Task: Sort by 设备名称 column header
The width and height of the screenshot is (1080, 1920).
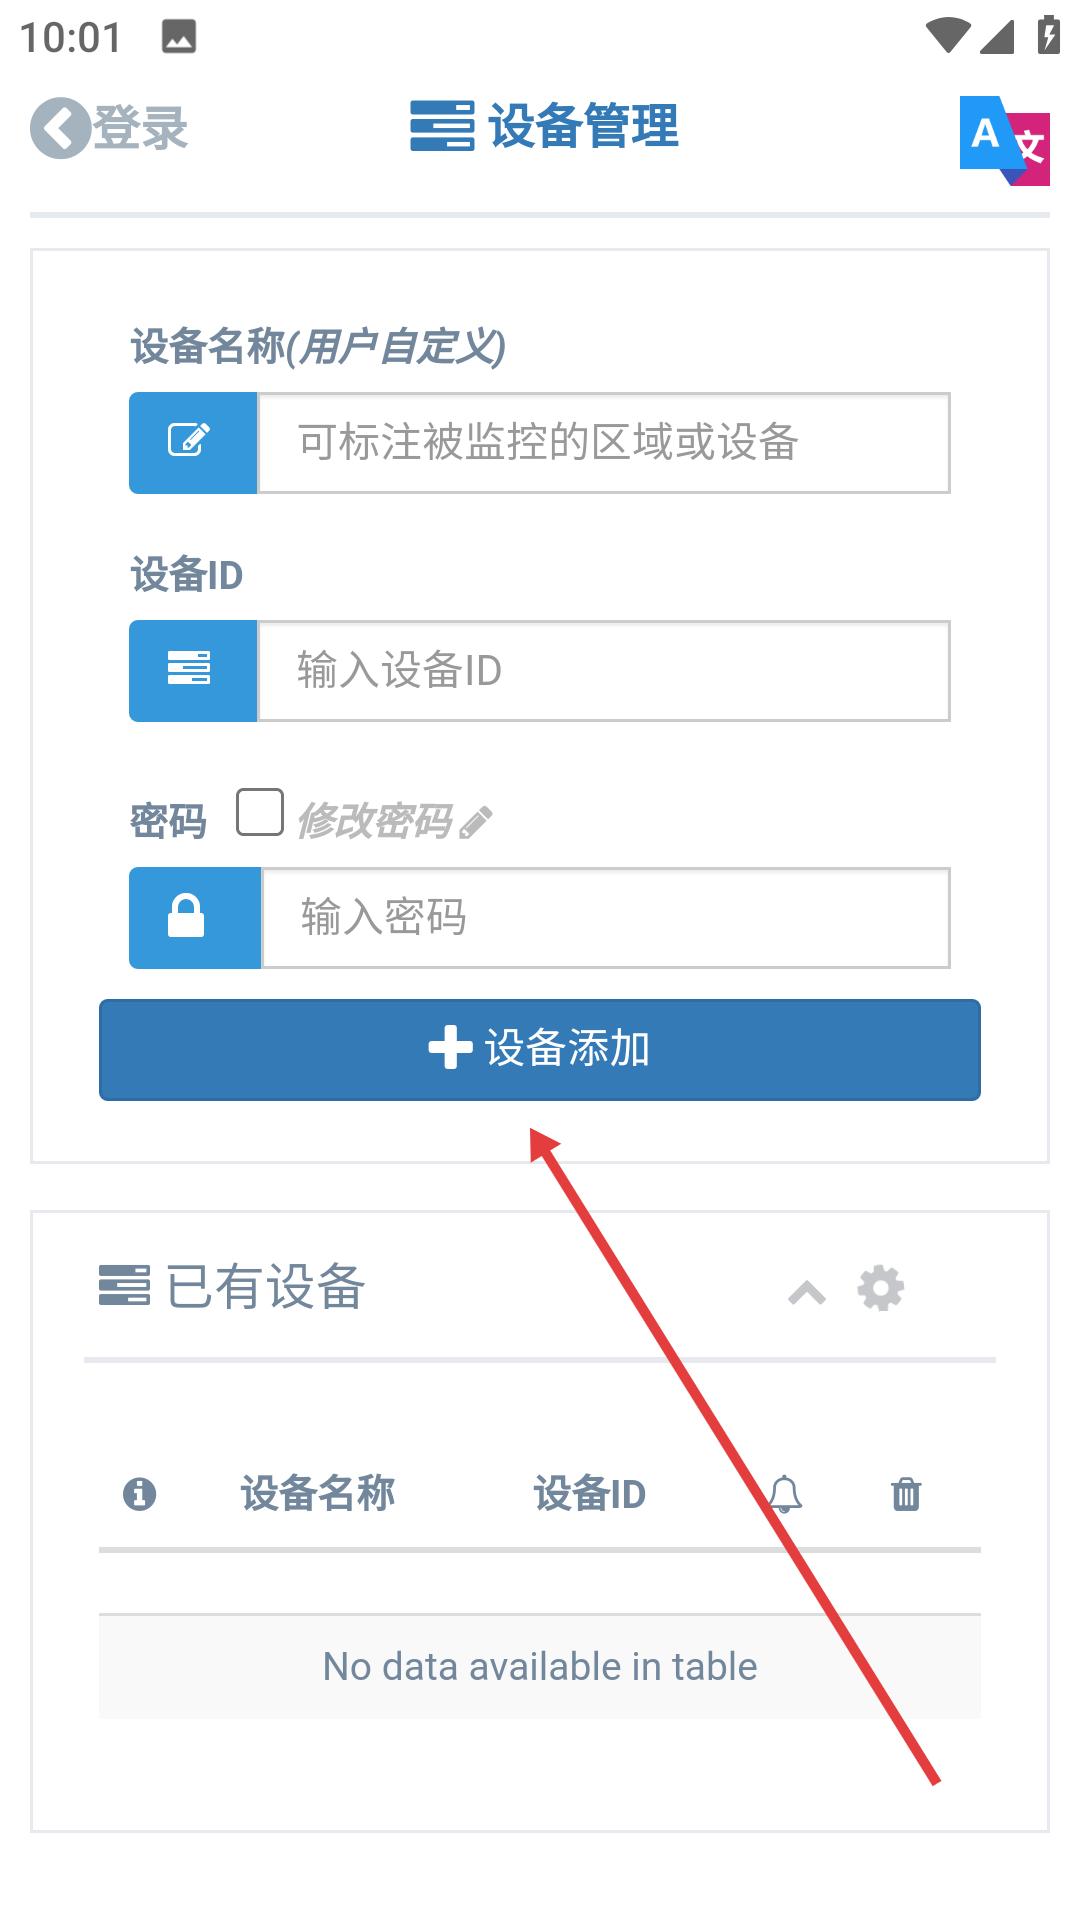Action: coord(318,1493)
